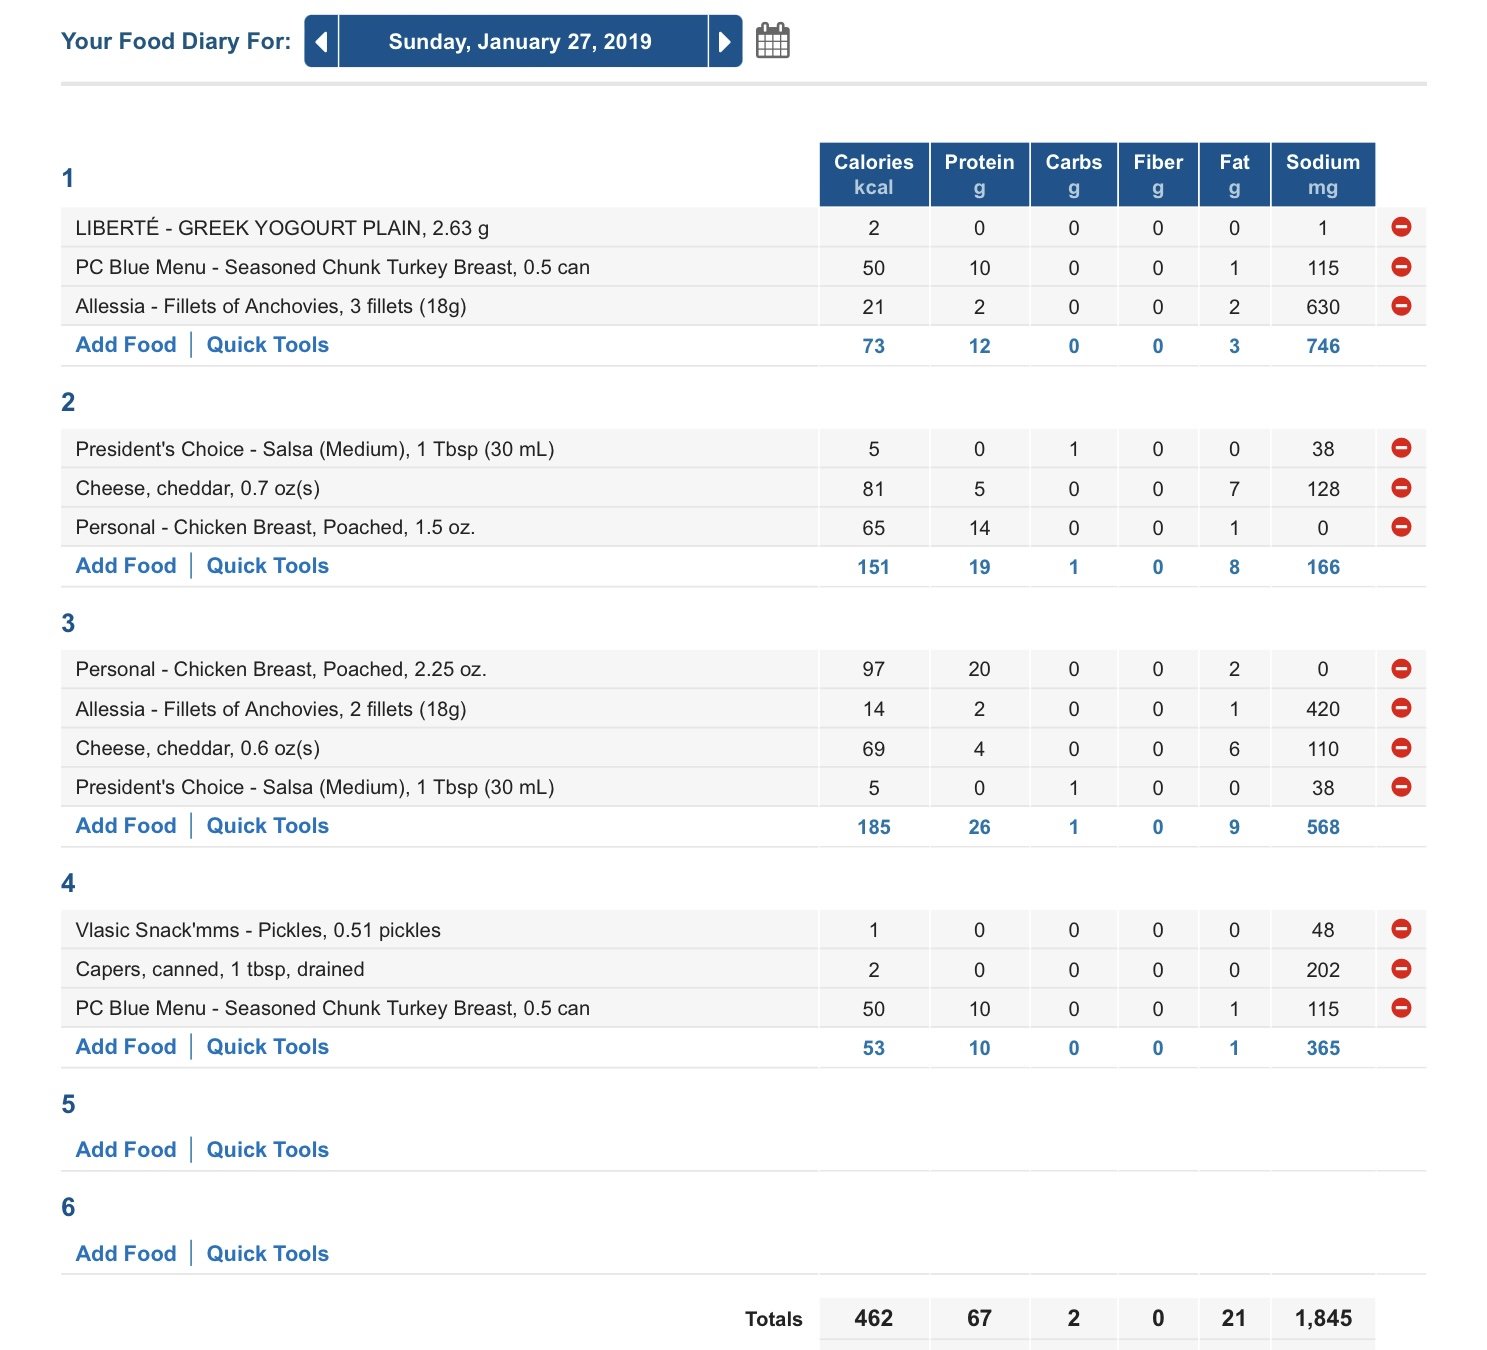Open Quick Tools for meal 6
This screenshot has height=1350, width=1487.
267,1254
